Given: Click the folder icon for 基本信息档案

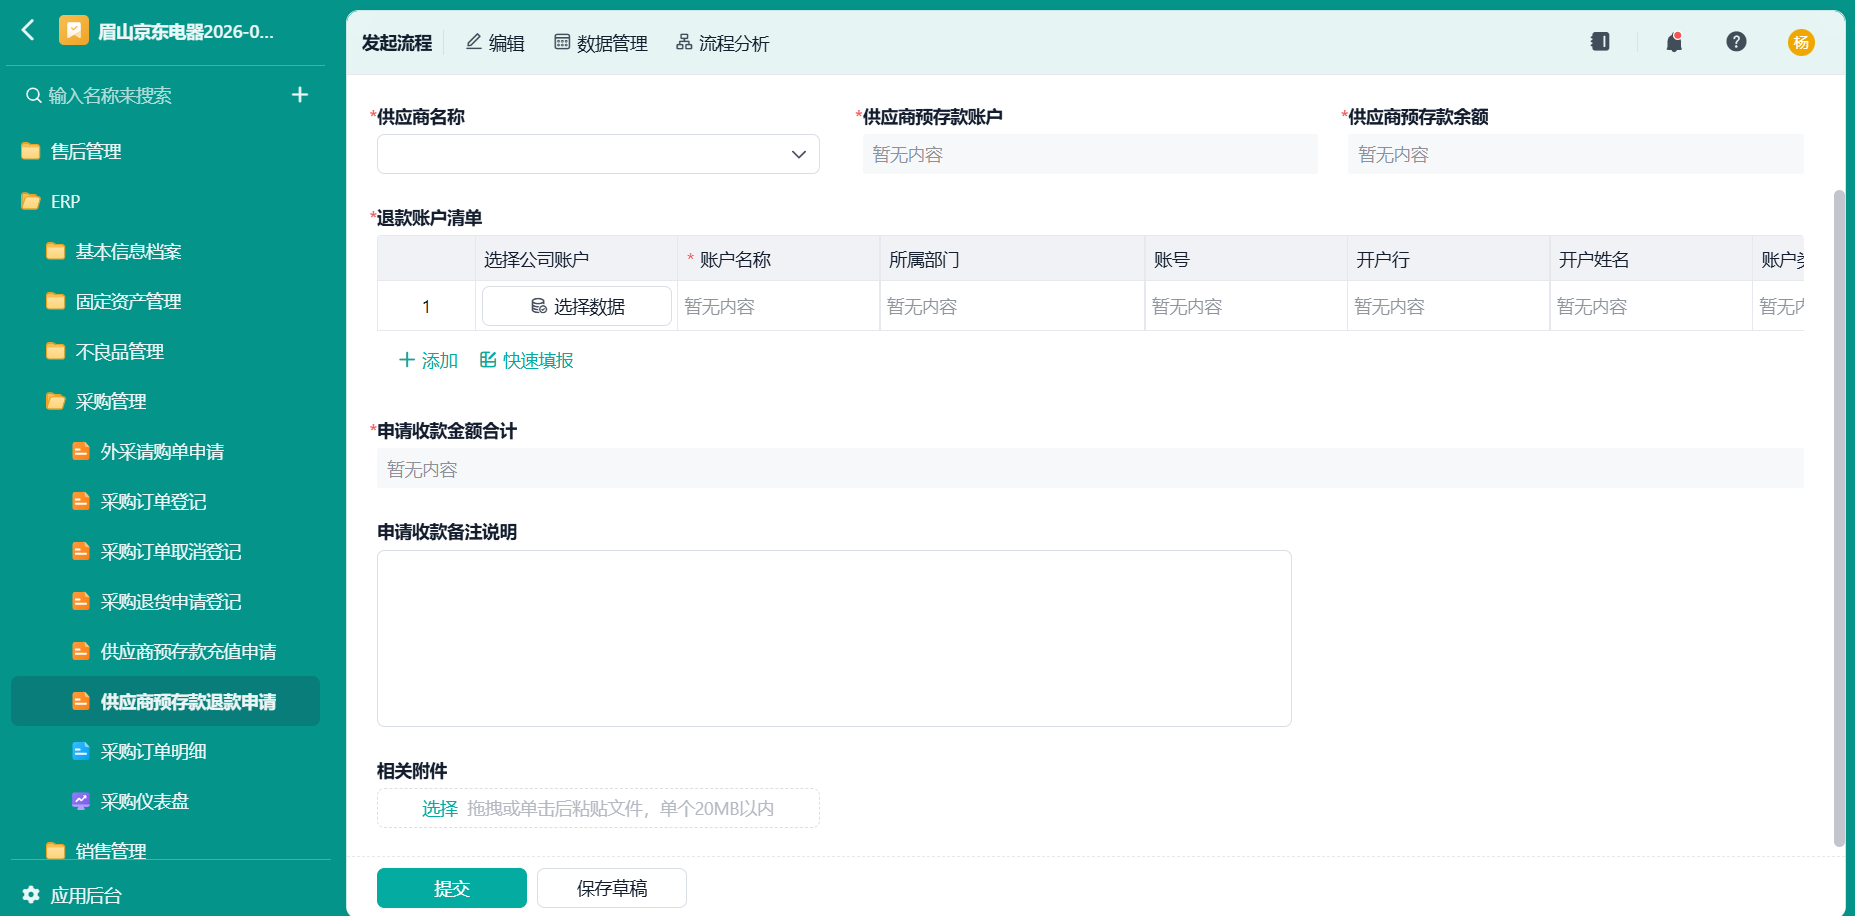Looking at the screenshot, I should [x=56, y=251].
